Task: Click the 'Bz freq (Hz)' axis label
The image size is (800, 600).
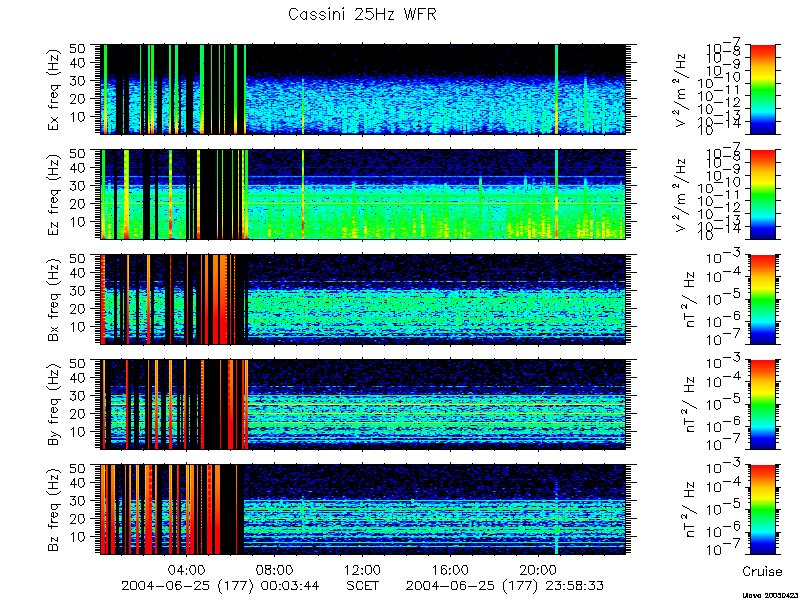Action: click(x=54, y=510)
